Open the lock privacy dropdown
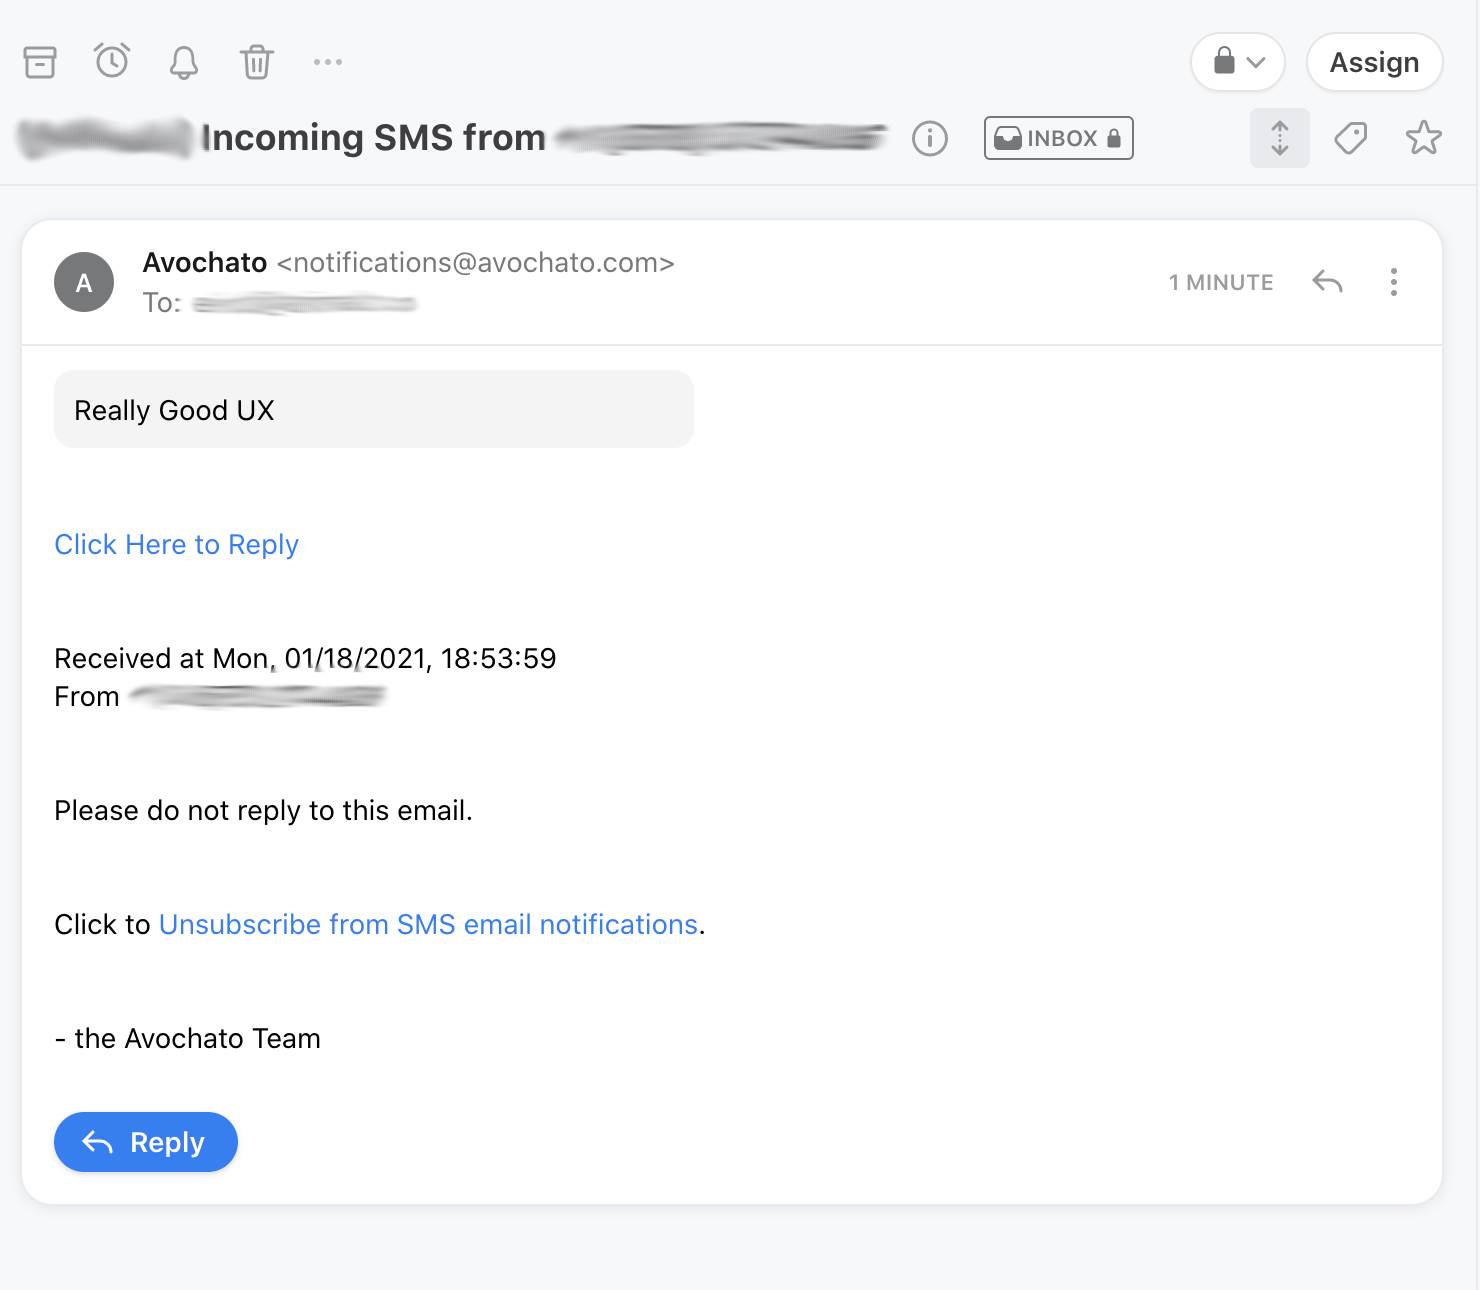This screenshot has height=1290, width=1480. coord(1238,62)
